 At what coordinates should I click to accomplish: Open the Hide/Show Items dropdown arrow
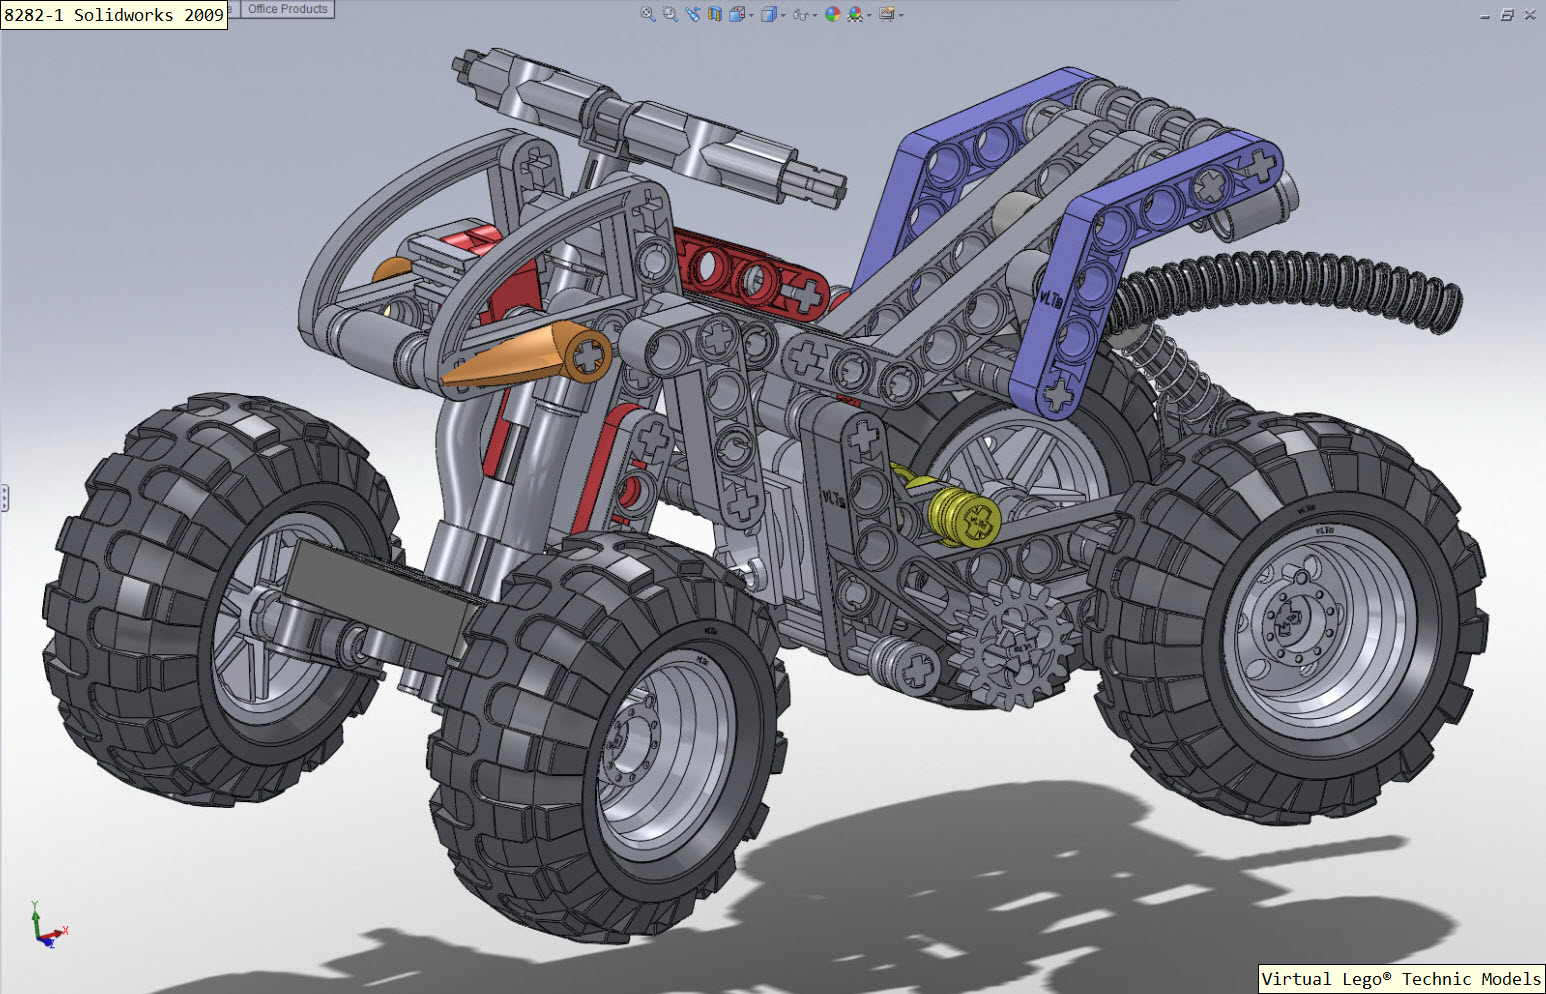[x=815, y=15]
